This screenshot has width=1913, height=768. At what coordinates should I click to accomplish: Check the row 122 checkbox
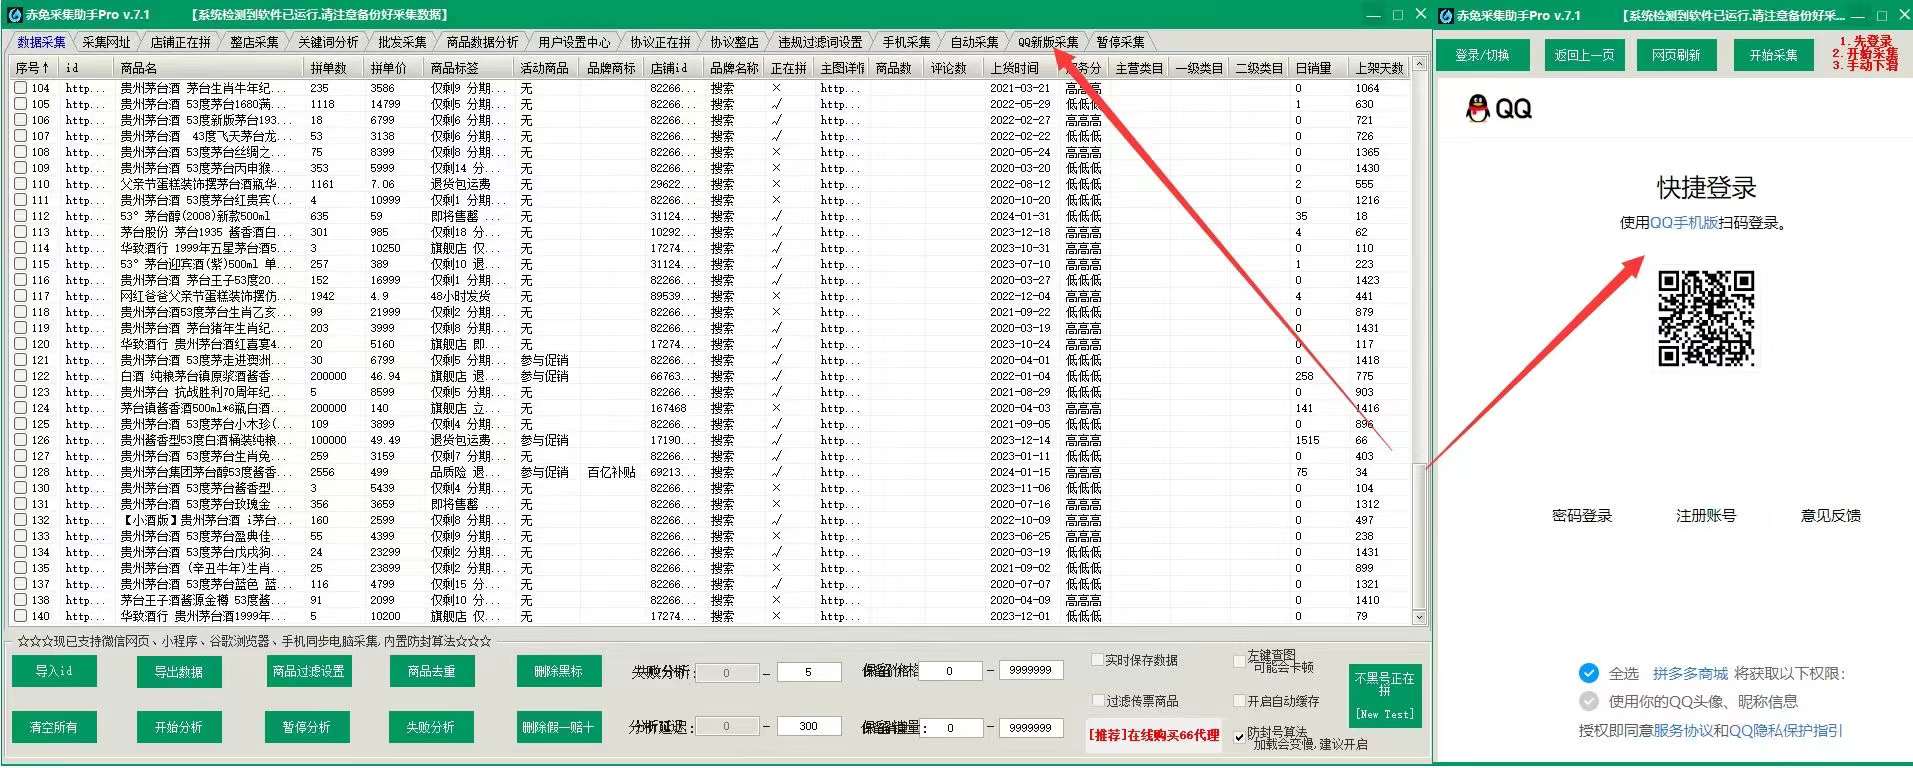tap(20, 376)
